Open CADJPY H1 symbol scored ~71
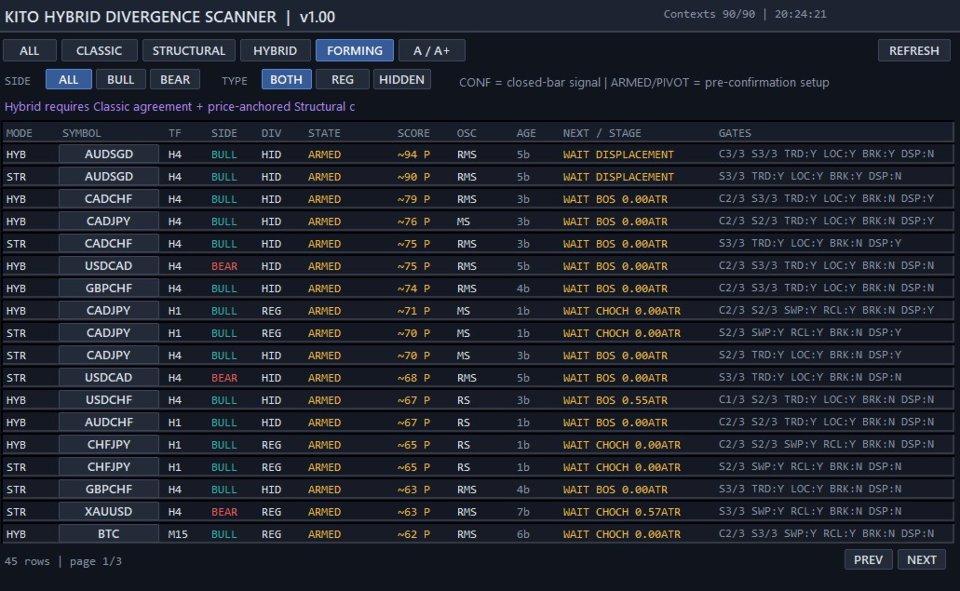The image size is (960, 591). 108,311
